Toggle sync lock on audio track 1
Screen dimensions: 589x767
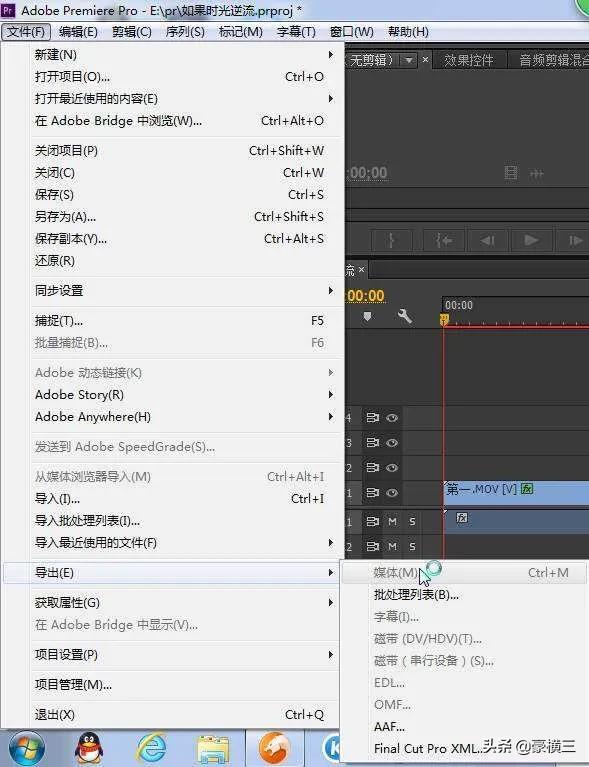click(373, 521)
